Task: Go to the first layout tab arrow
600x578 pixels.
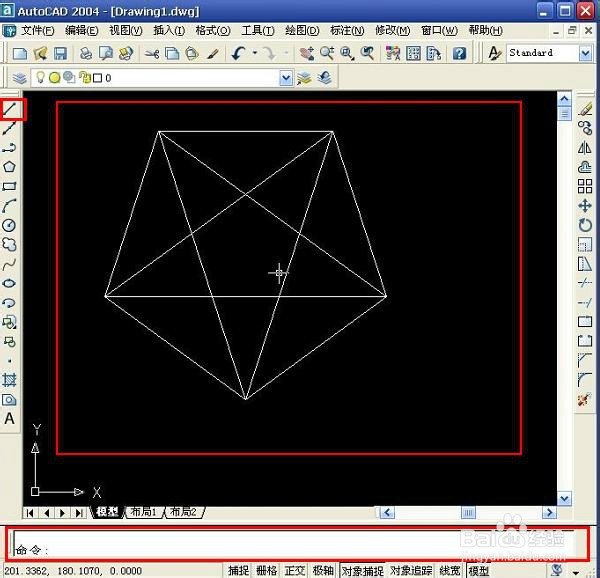Action: click(30, 513)
